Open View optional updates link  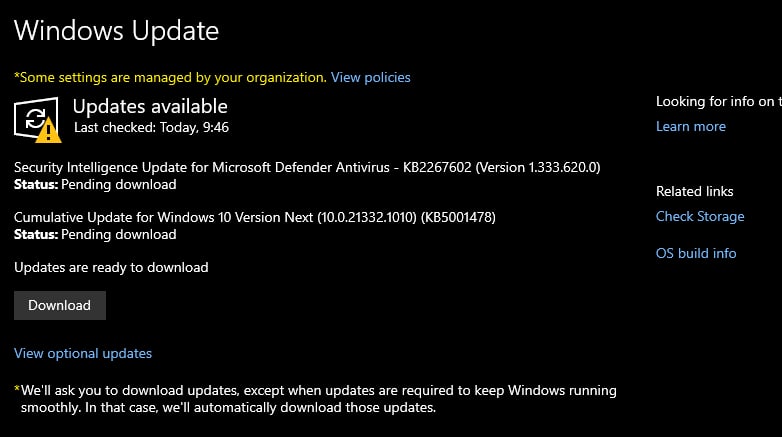coord(83,353)
